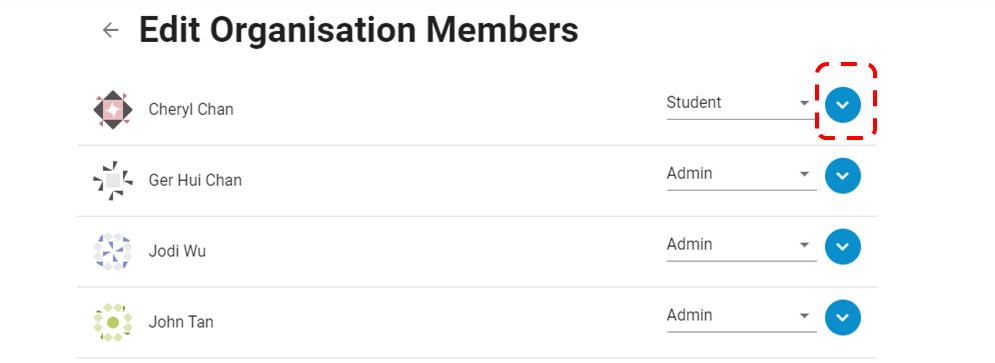The width and height of the screenshot is (995, 363).
Task: Select the Cheryl Chan name text
Action: [191, 109]
